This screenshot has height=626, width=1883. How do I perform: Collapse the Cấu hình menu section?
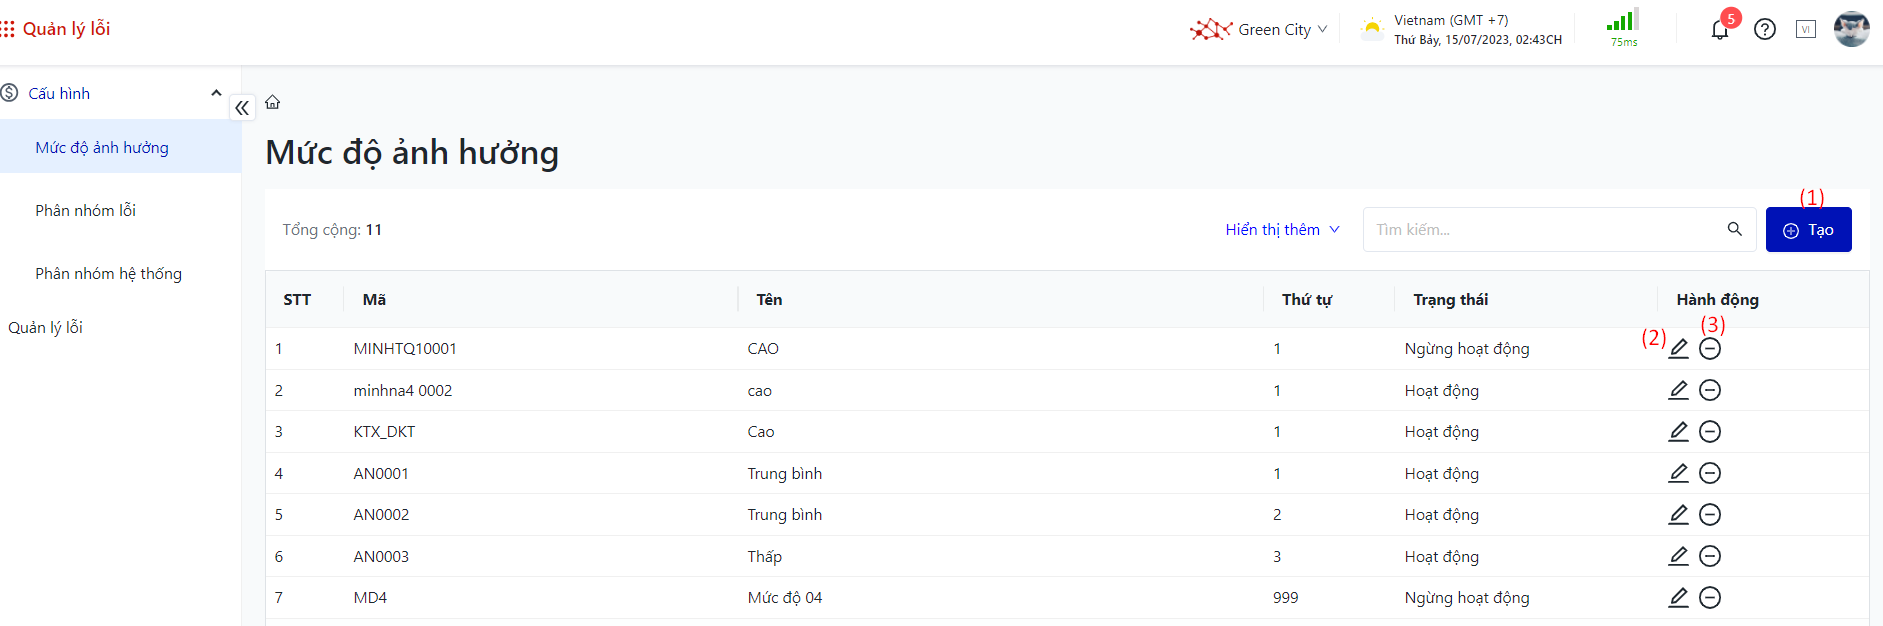coord(216,93)
